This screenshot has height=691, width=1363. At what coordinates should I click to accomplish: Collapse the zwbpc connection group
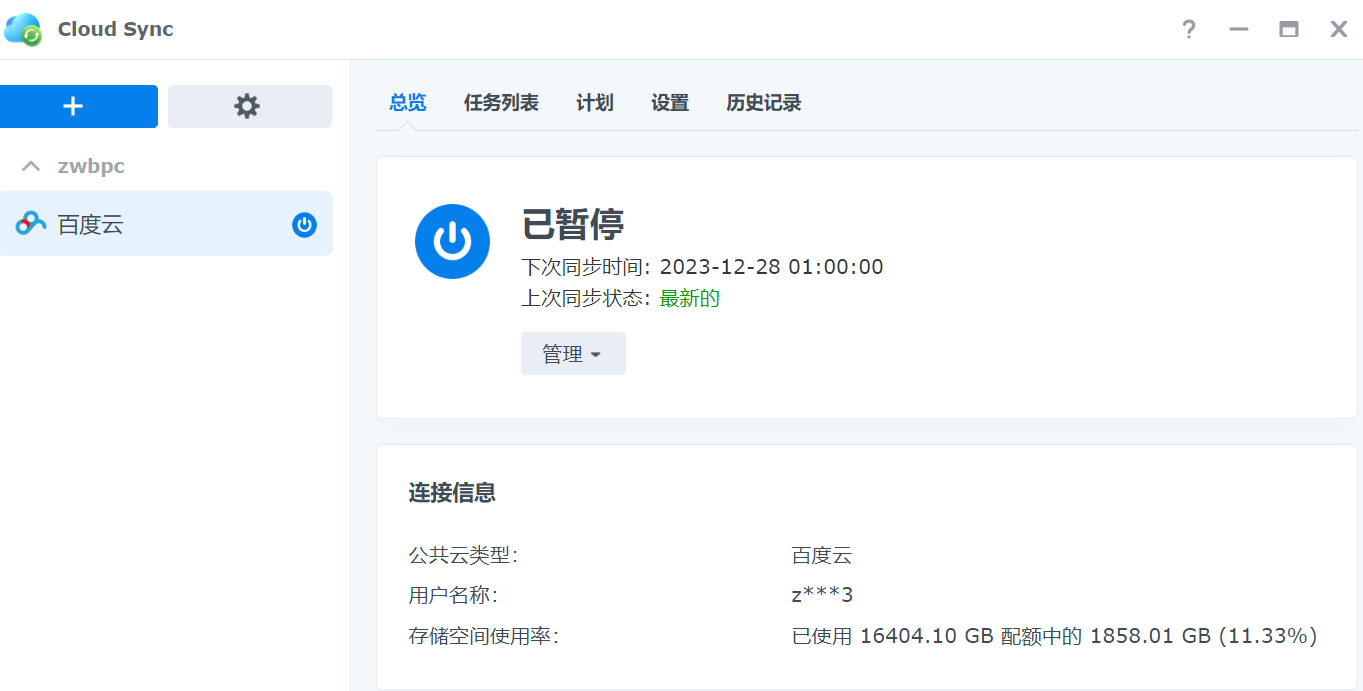tap(32, 166)
